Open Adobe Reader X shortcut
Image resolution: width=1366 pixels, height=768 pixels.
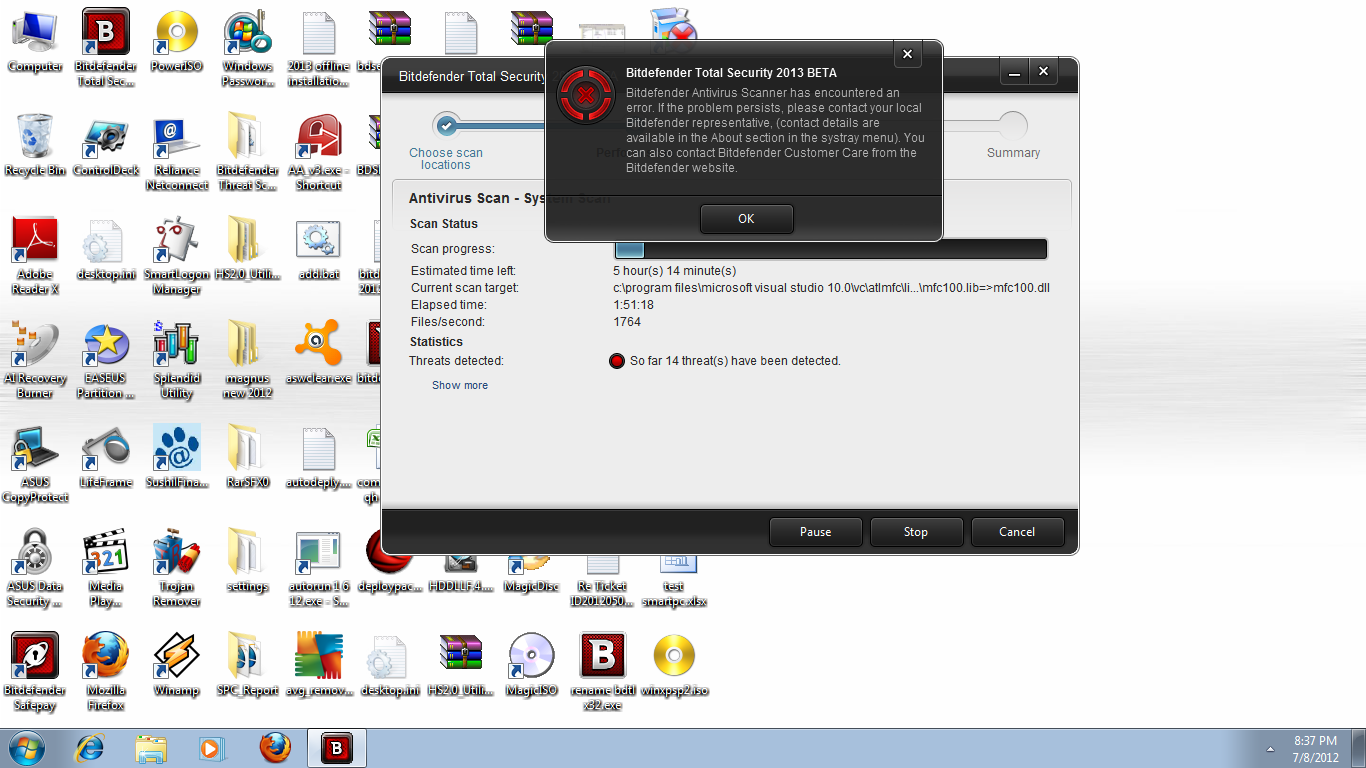35,256
